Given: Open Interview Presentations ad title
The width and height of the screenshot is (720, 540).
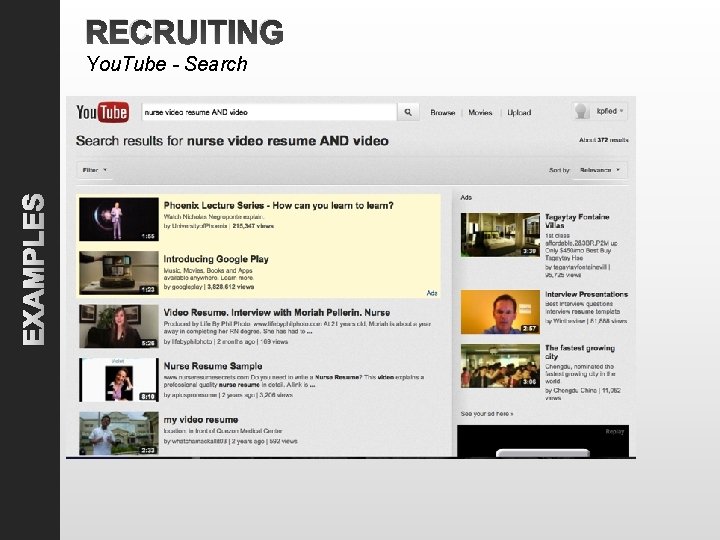Looking at the screenshot, I should [x=586, y=294].
